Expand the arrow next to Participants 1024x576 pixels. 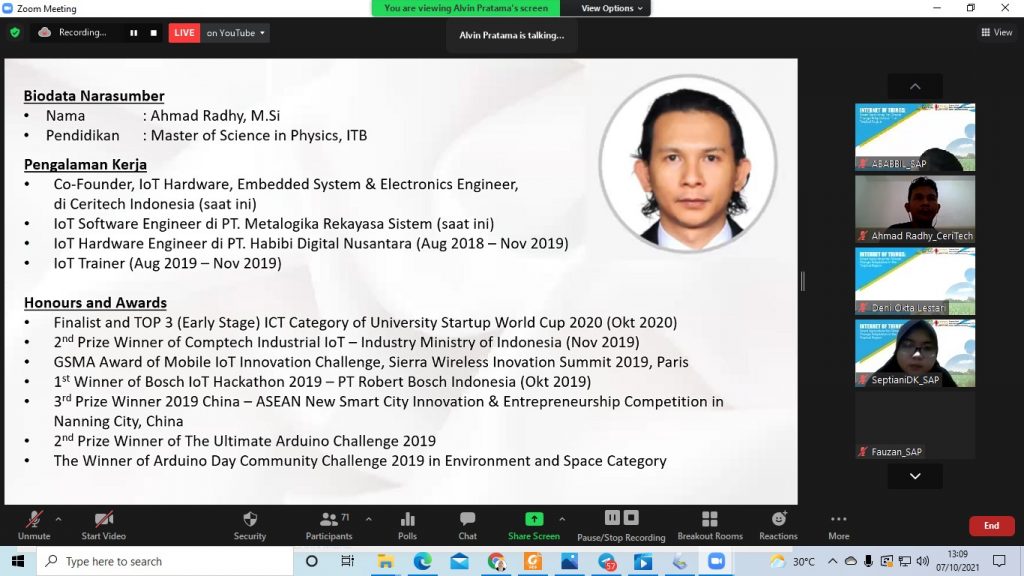(369, 519)
